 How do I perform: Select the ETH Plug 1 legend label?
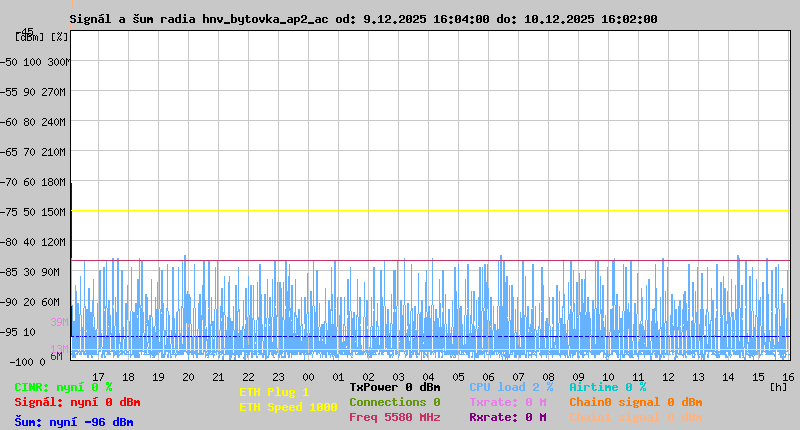(274, 392)
